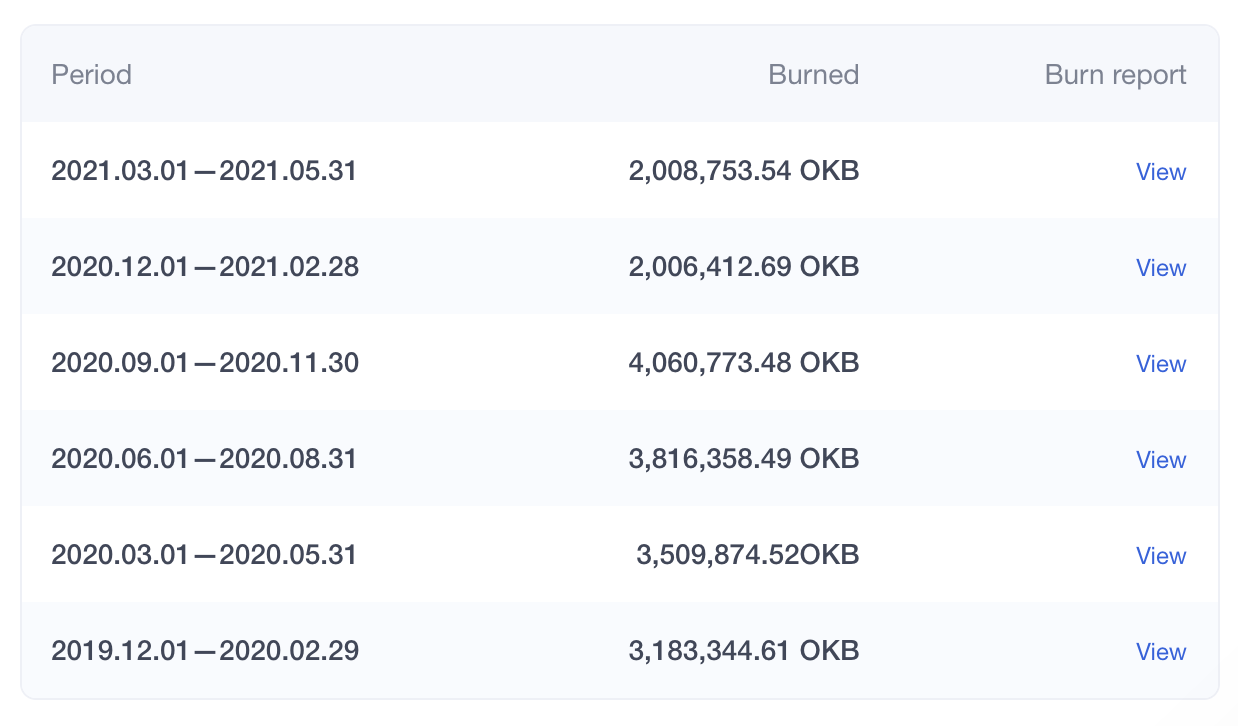Select the 2021.03.01—2021.05.31 period cell

(x=204, y=171)
